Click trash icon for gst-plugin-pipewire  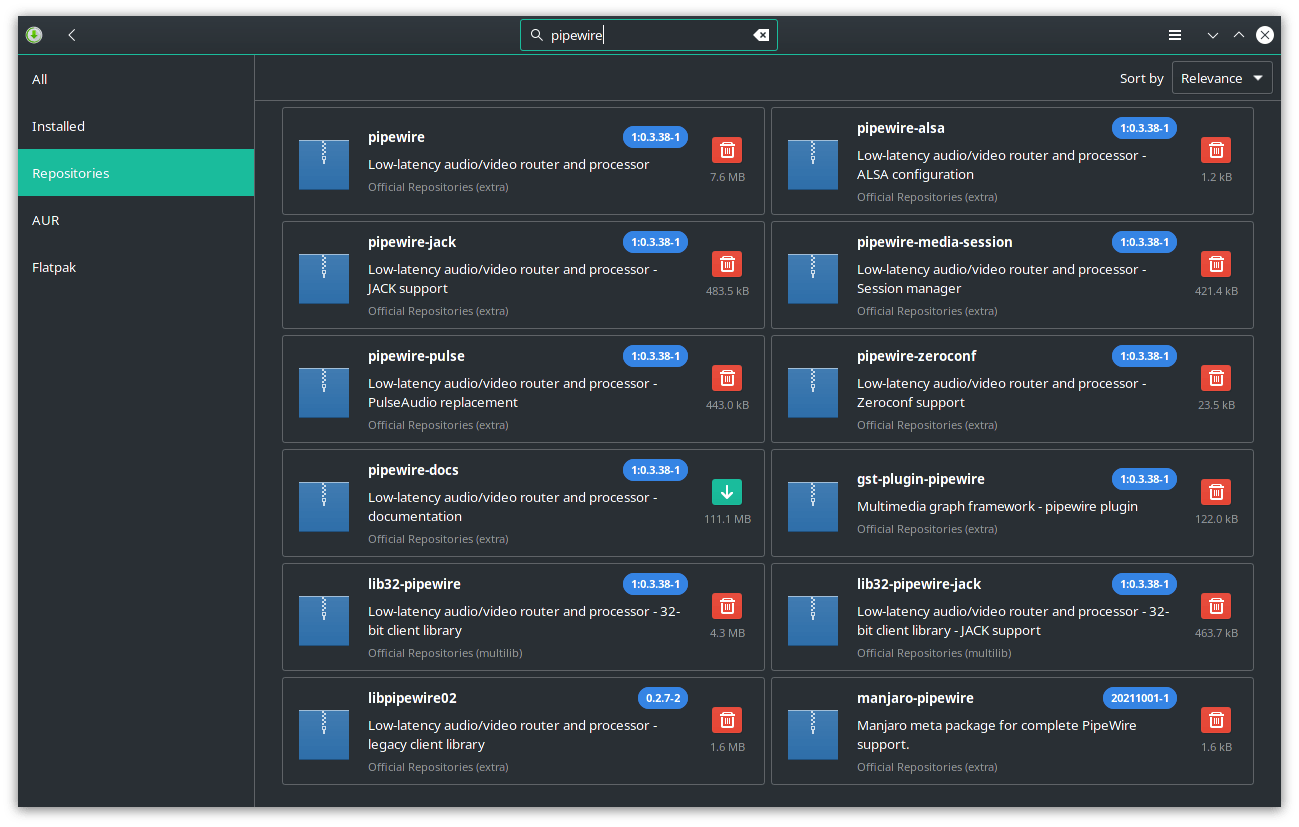(x=1215, y=492)
